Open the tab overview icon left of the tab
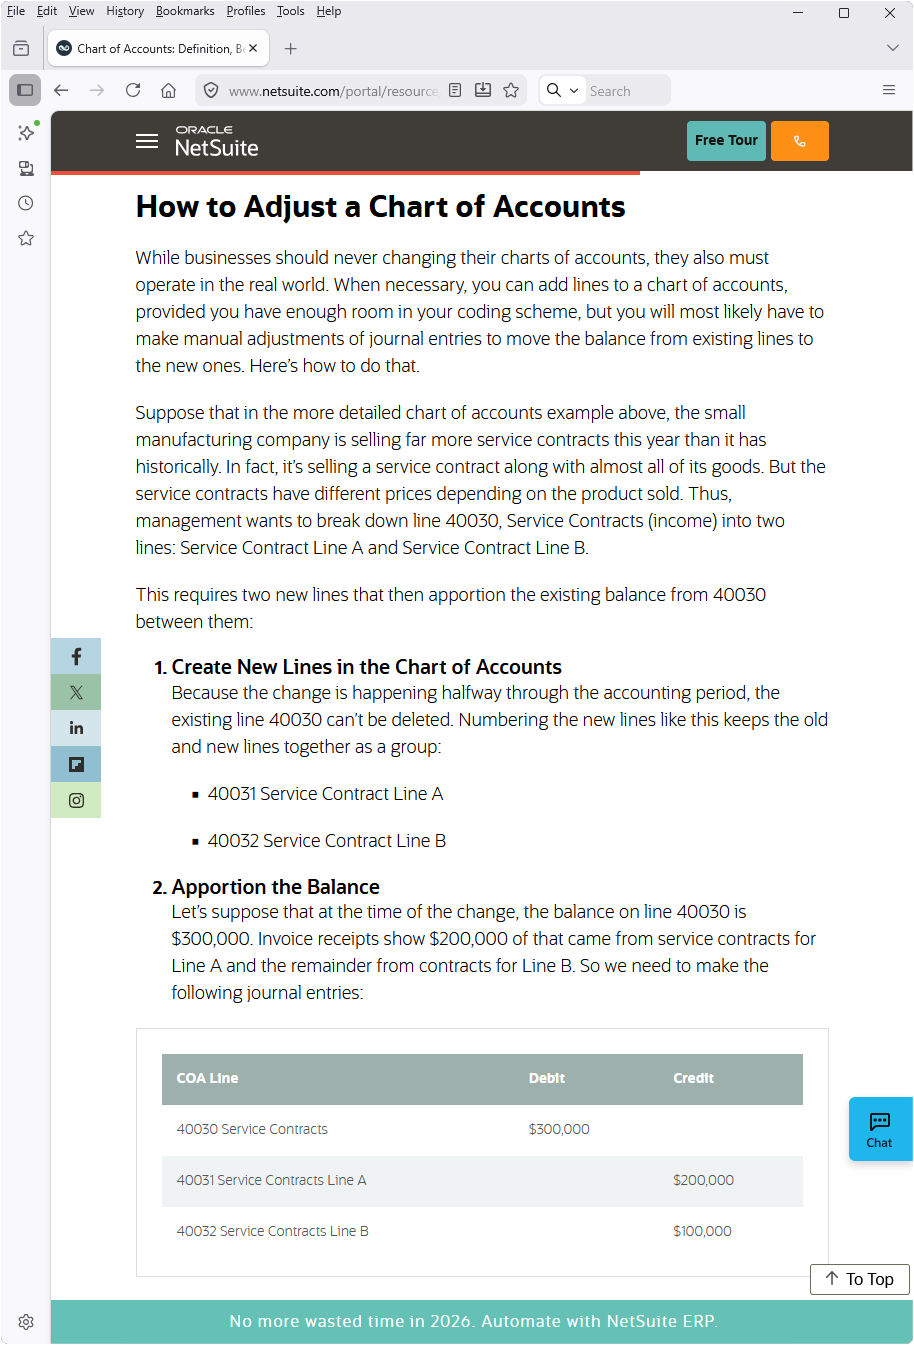The image size is (914, 1345). (21, 48)
